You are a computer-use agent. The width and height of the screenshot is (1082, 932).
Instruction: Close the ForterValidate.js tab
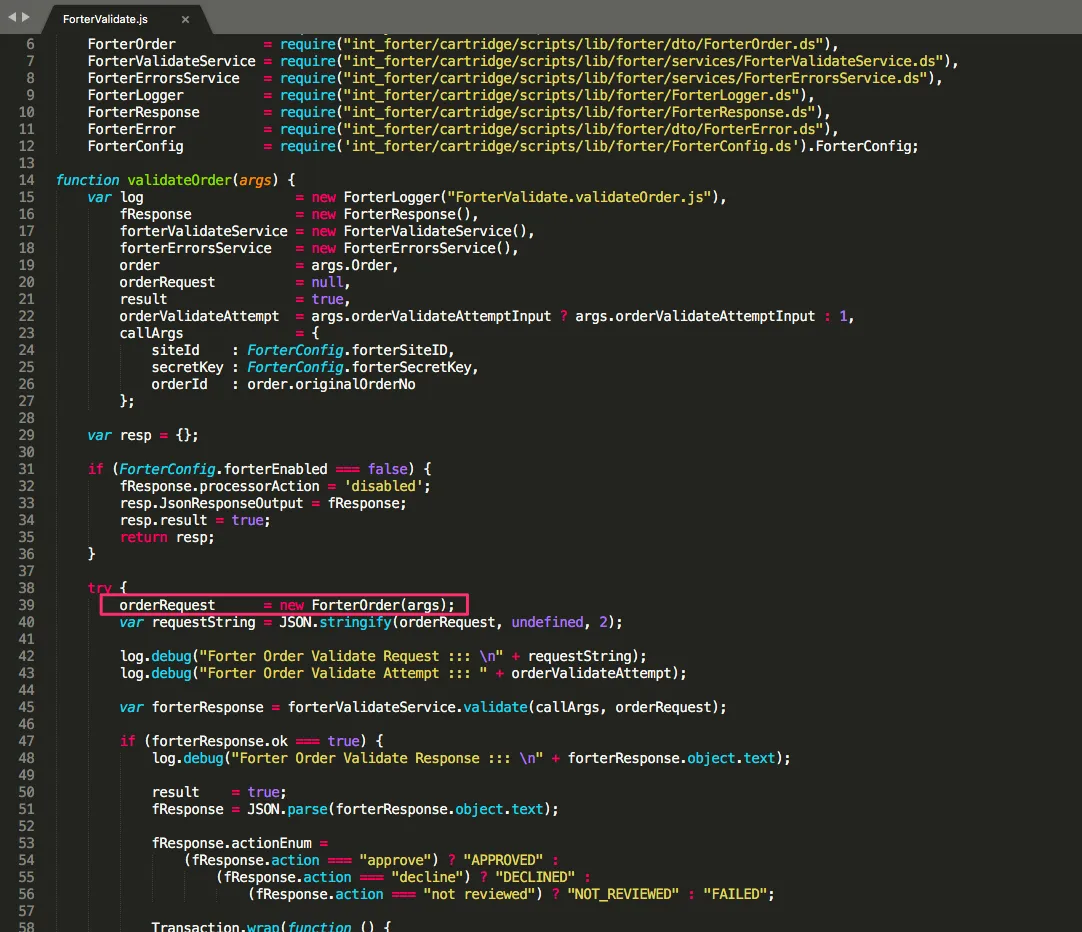point(185,19)
